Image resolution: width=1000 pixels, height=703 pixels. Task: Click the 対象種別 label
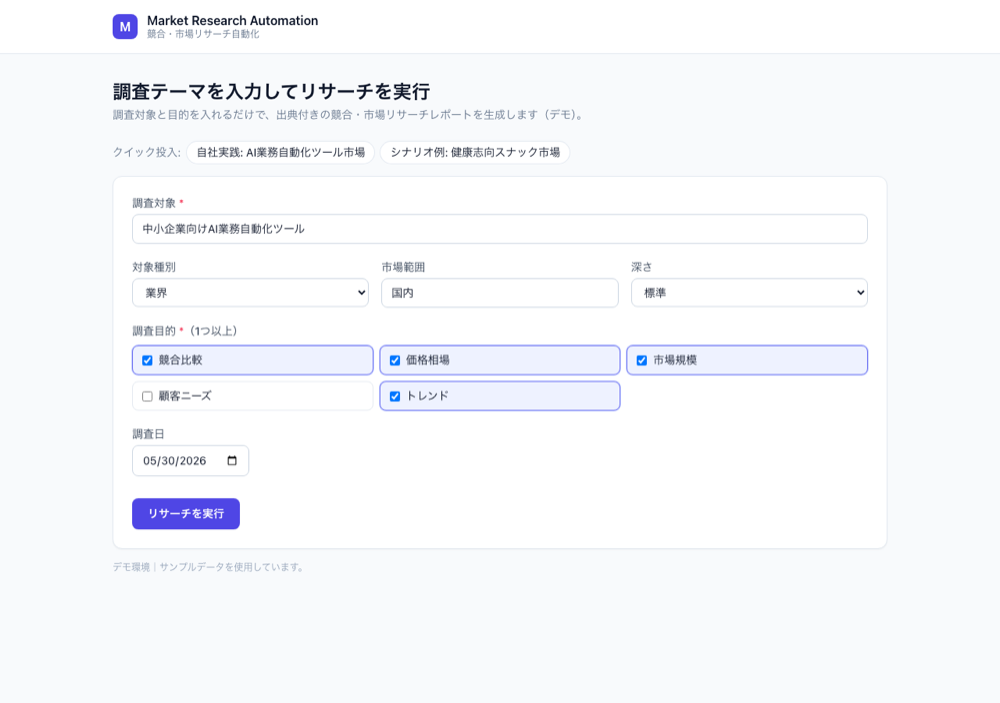pos(154,267)
